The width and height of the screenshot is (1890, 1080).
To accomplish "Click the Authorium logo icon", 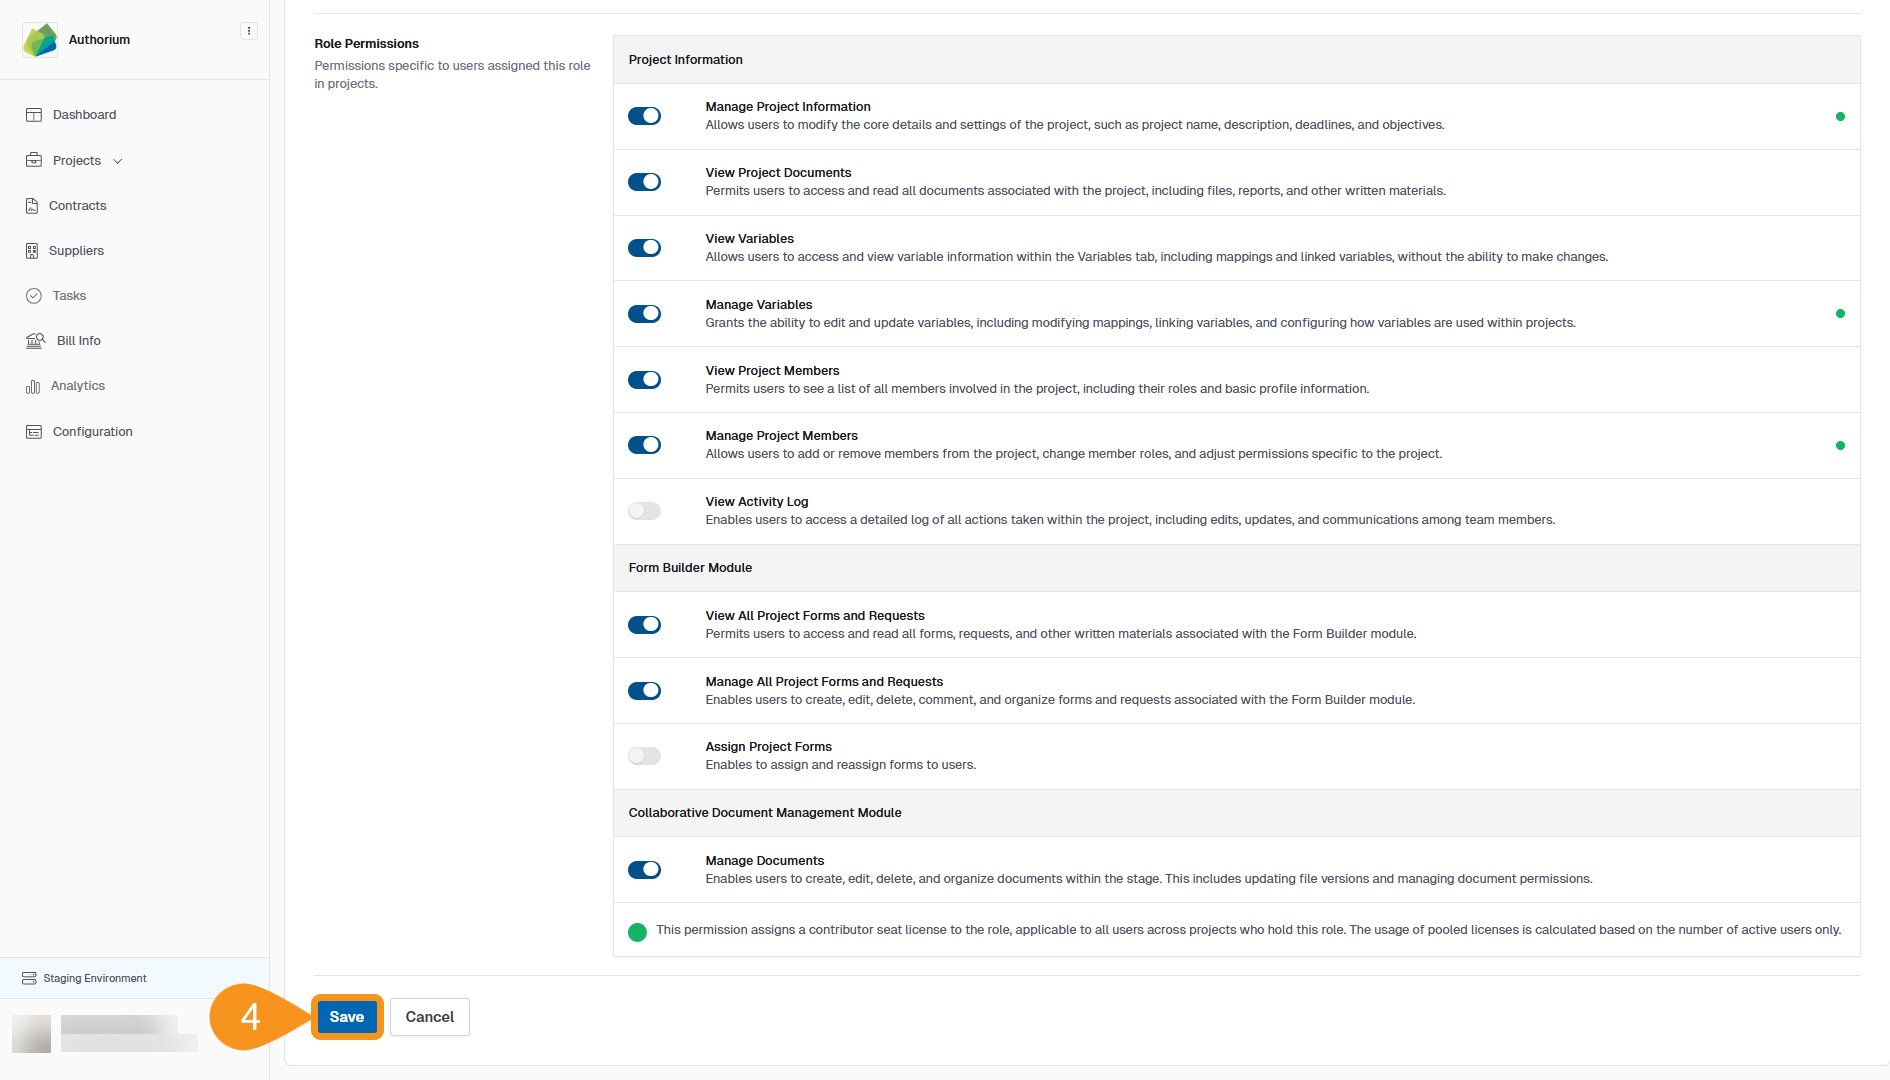I will click(x=40, y=39).
